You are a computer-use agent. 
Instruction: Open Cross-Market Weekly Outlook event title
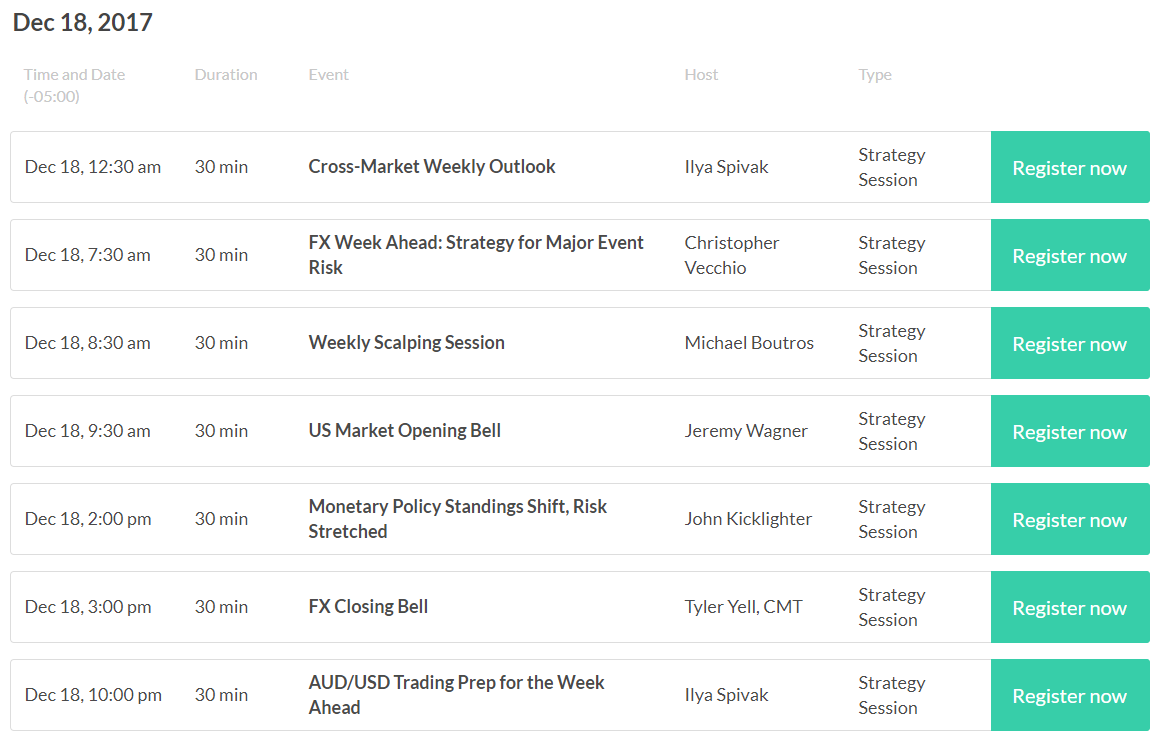(432, 167)
